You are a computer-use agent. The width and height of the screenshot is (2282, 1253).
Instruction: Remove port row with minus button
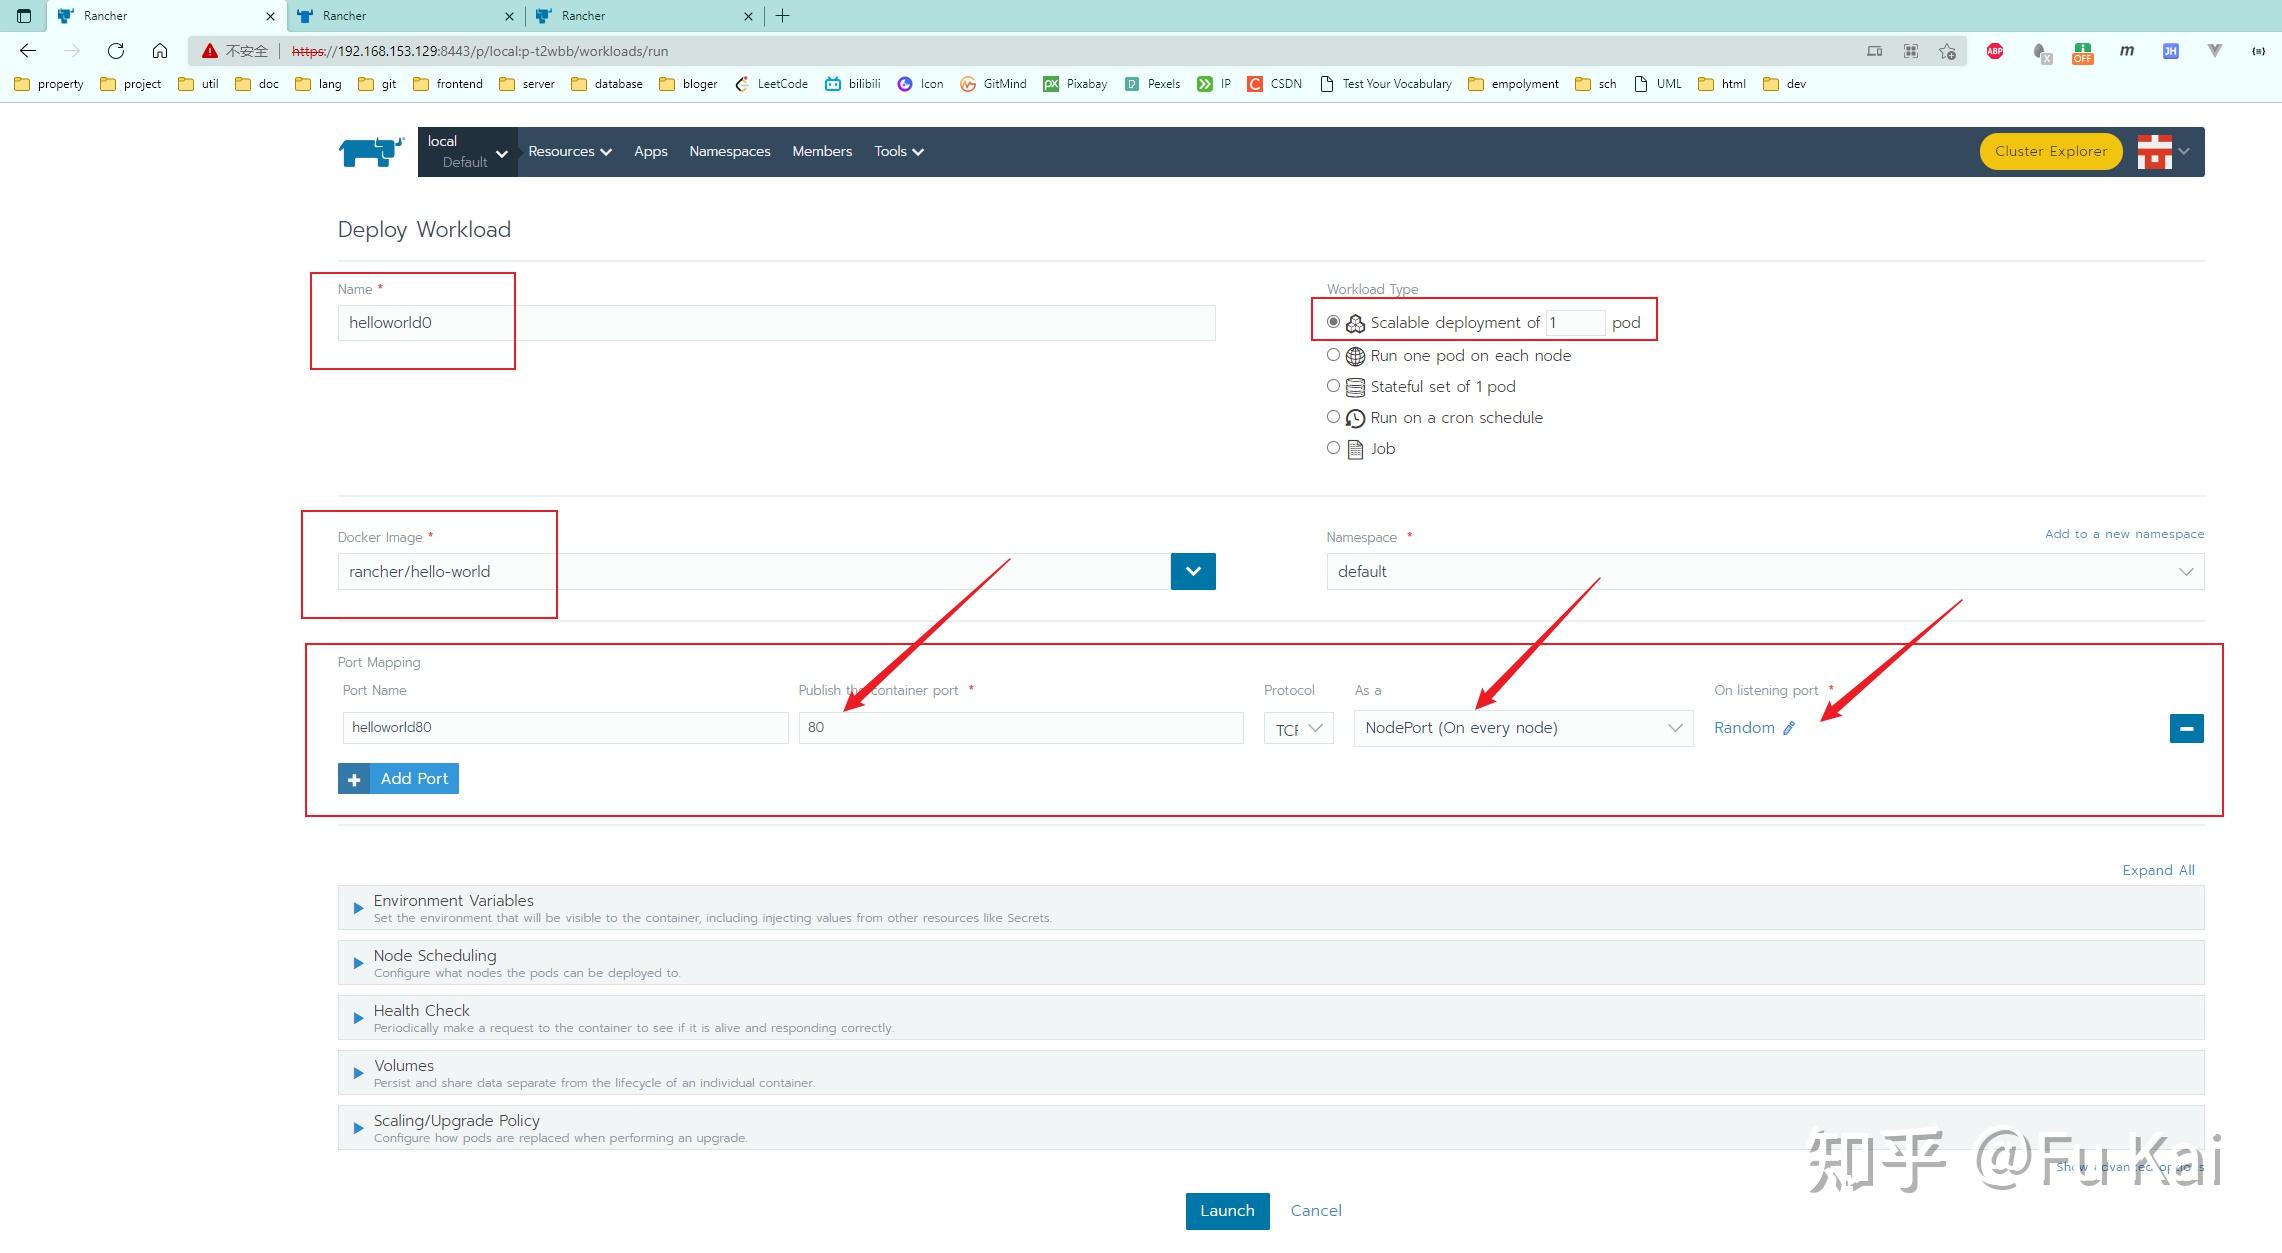2186,728
